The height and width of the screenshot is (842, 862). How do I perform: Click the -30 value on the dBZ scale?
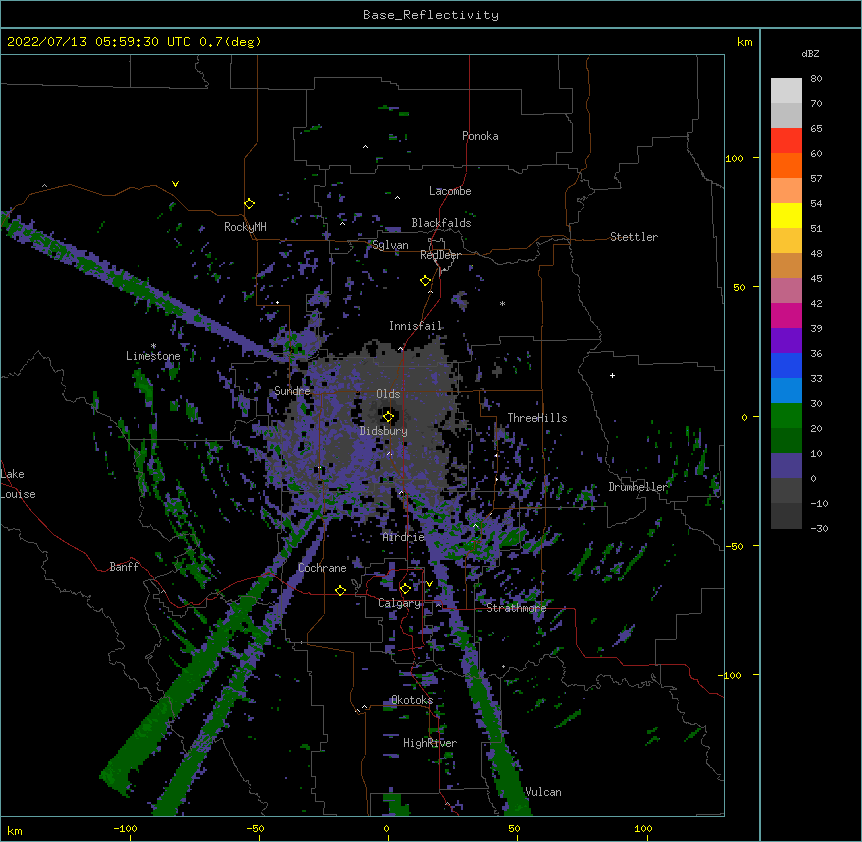[819, 528]
